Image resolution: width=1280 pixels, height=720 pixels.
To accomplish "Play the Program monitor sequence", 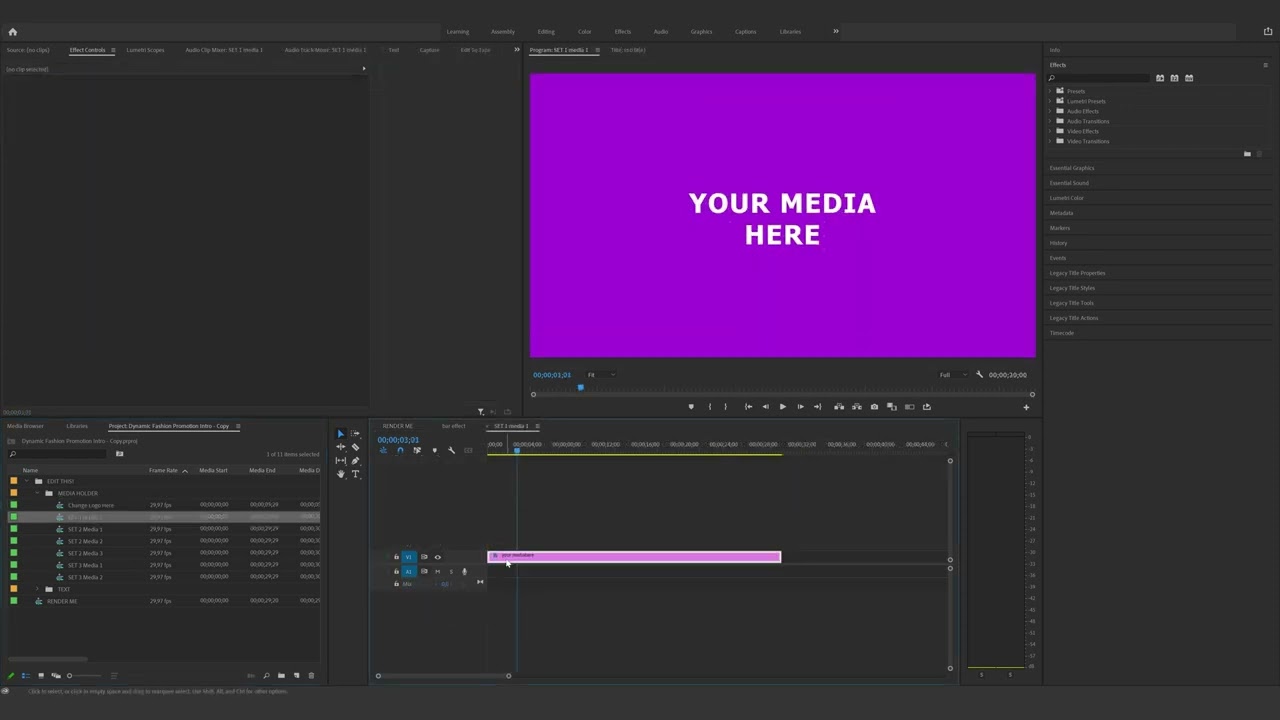I will (x=782, y=407).
